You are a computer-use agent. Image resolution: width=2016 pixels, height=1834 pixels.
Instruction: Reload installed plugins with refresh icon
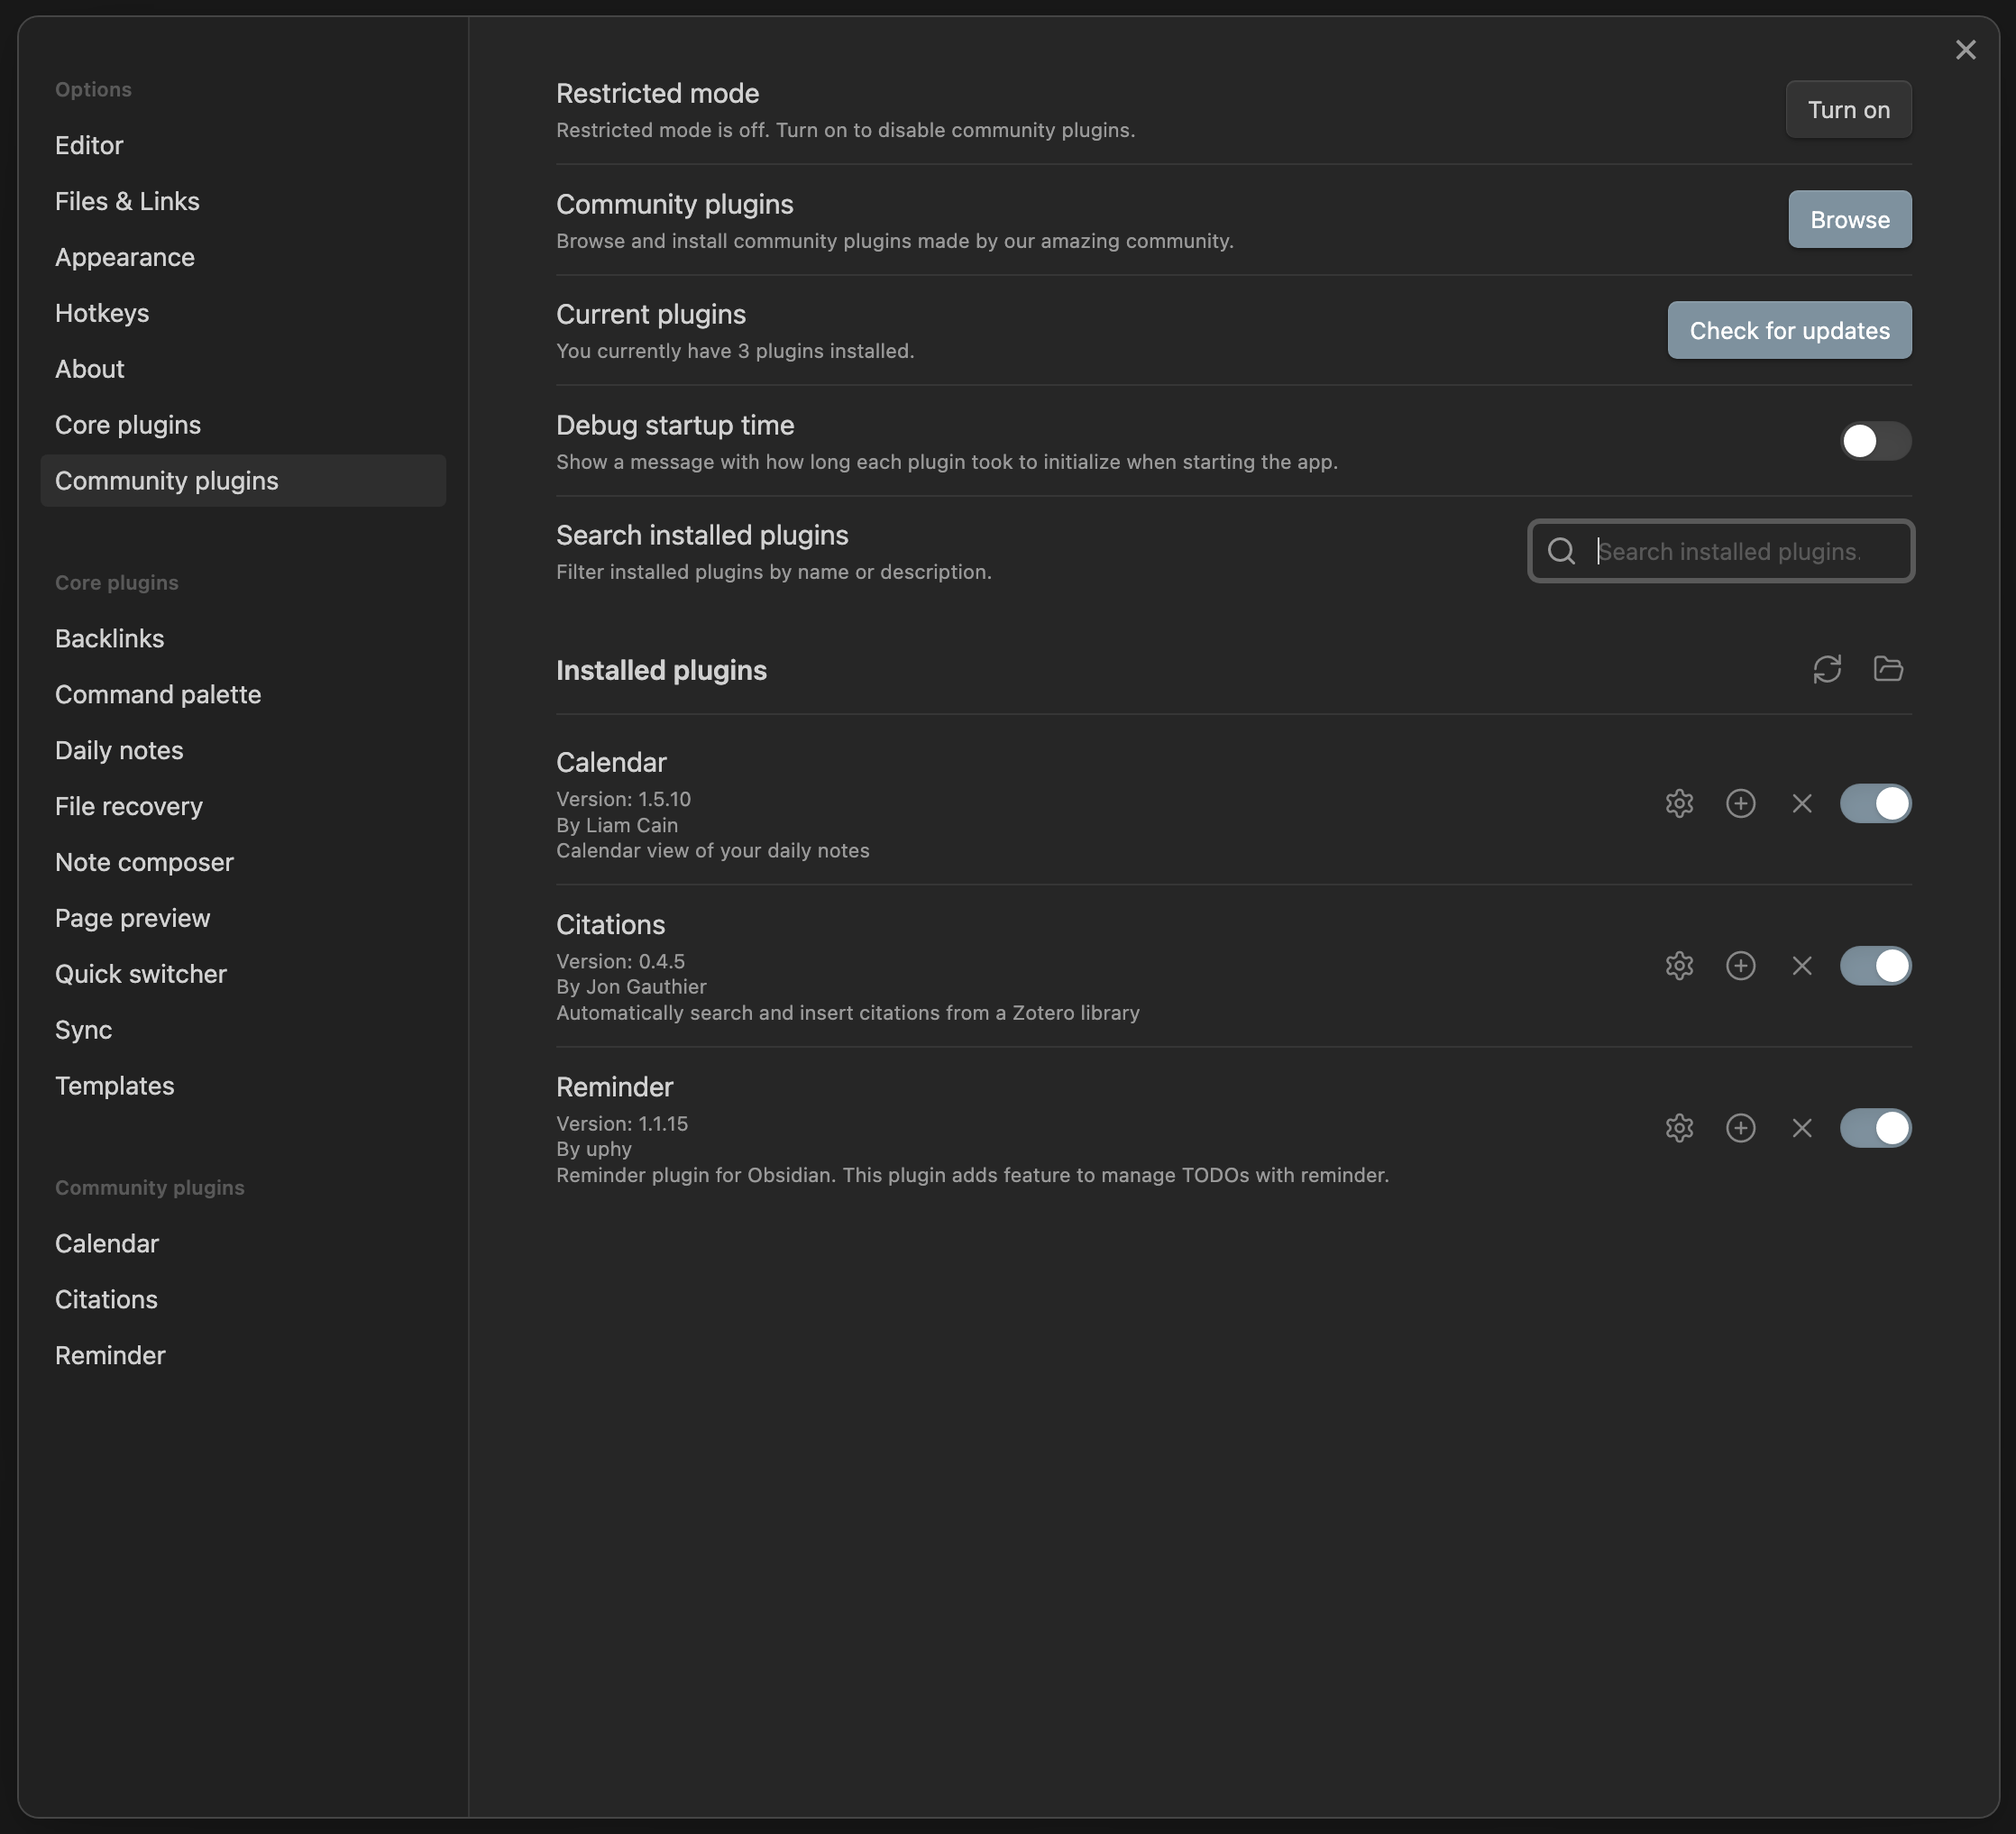pos(1826,669)
